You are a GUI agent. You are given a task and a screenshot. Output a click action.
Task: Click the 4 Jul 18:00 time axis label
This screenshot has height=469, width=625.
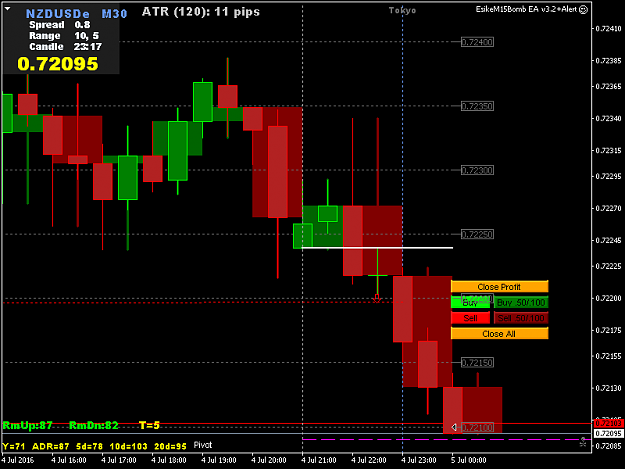pos(169,460)
